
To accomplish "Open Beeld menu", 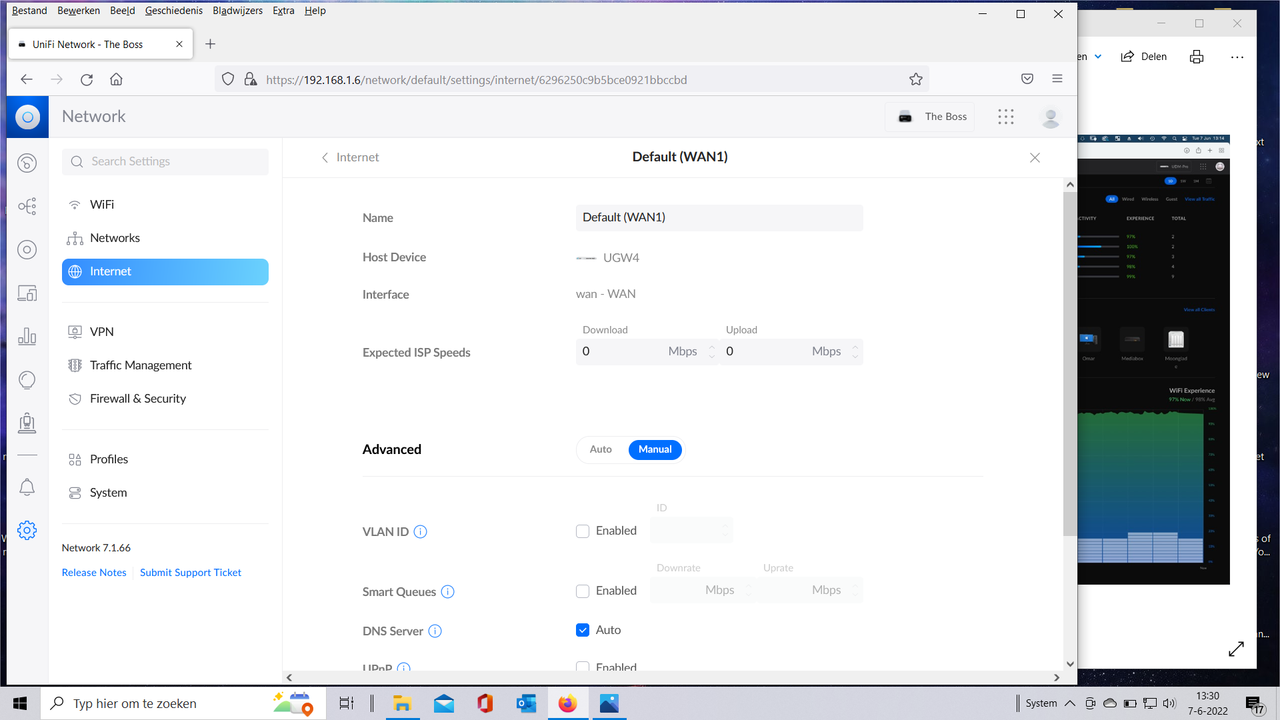I will click(123, 11).
